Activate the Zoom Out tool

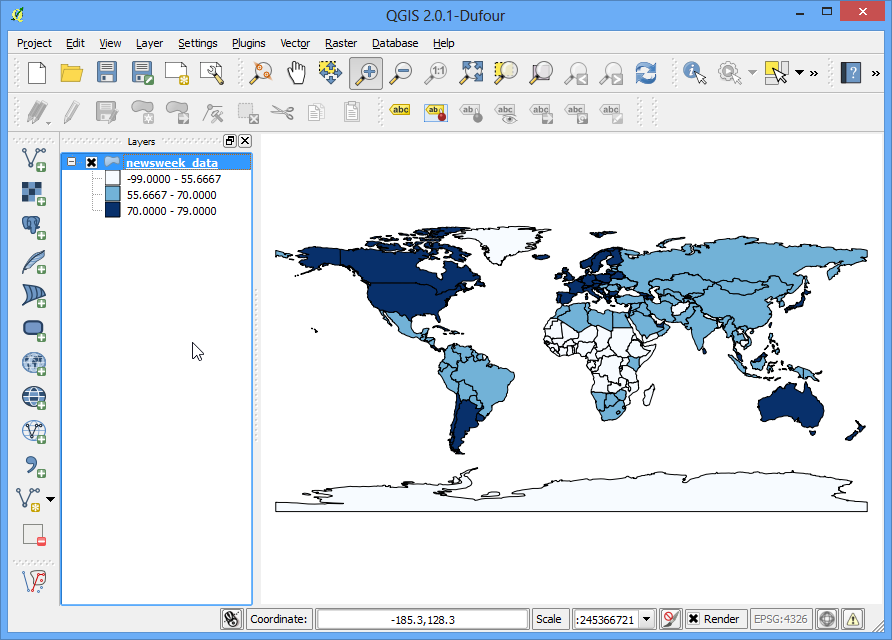pos(400,73)
